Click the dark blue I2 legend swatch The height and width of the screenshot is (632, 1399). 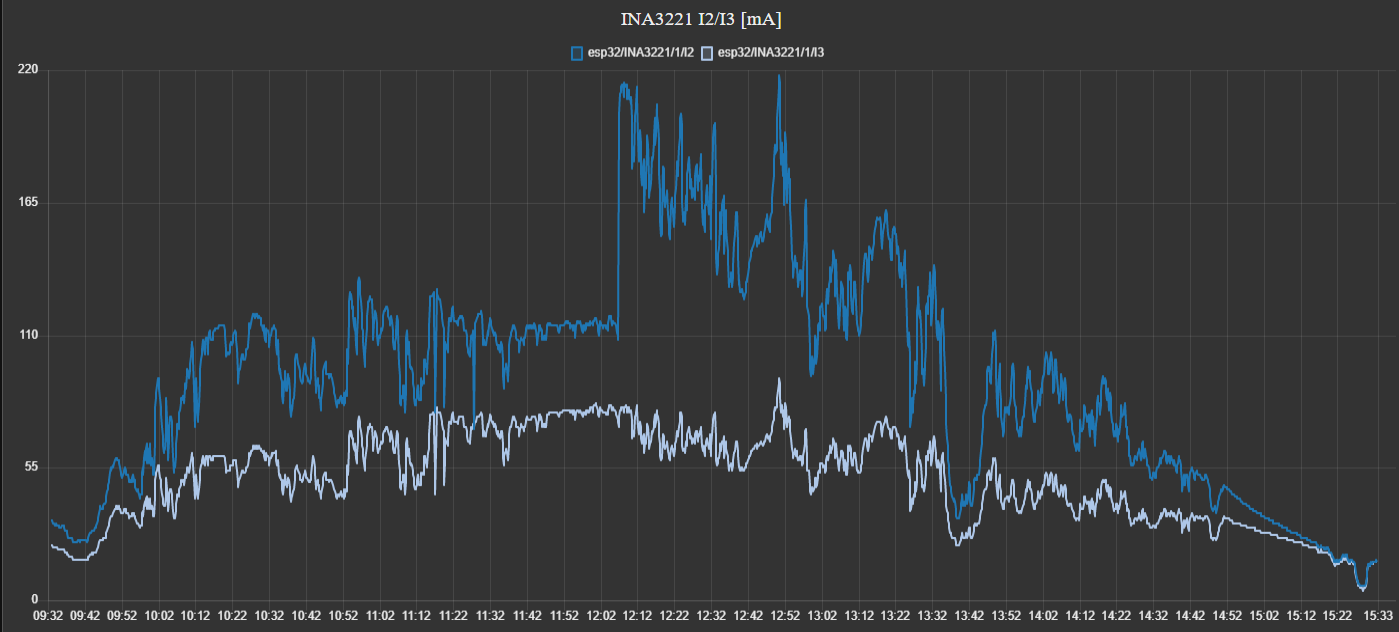tap(576, 52)
